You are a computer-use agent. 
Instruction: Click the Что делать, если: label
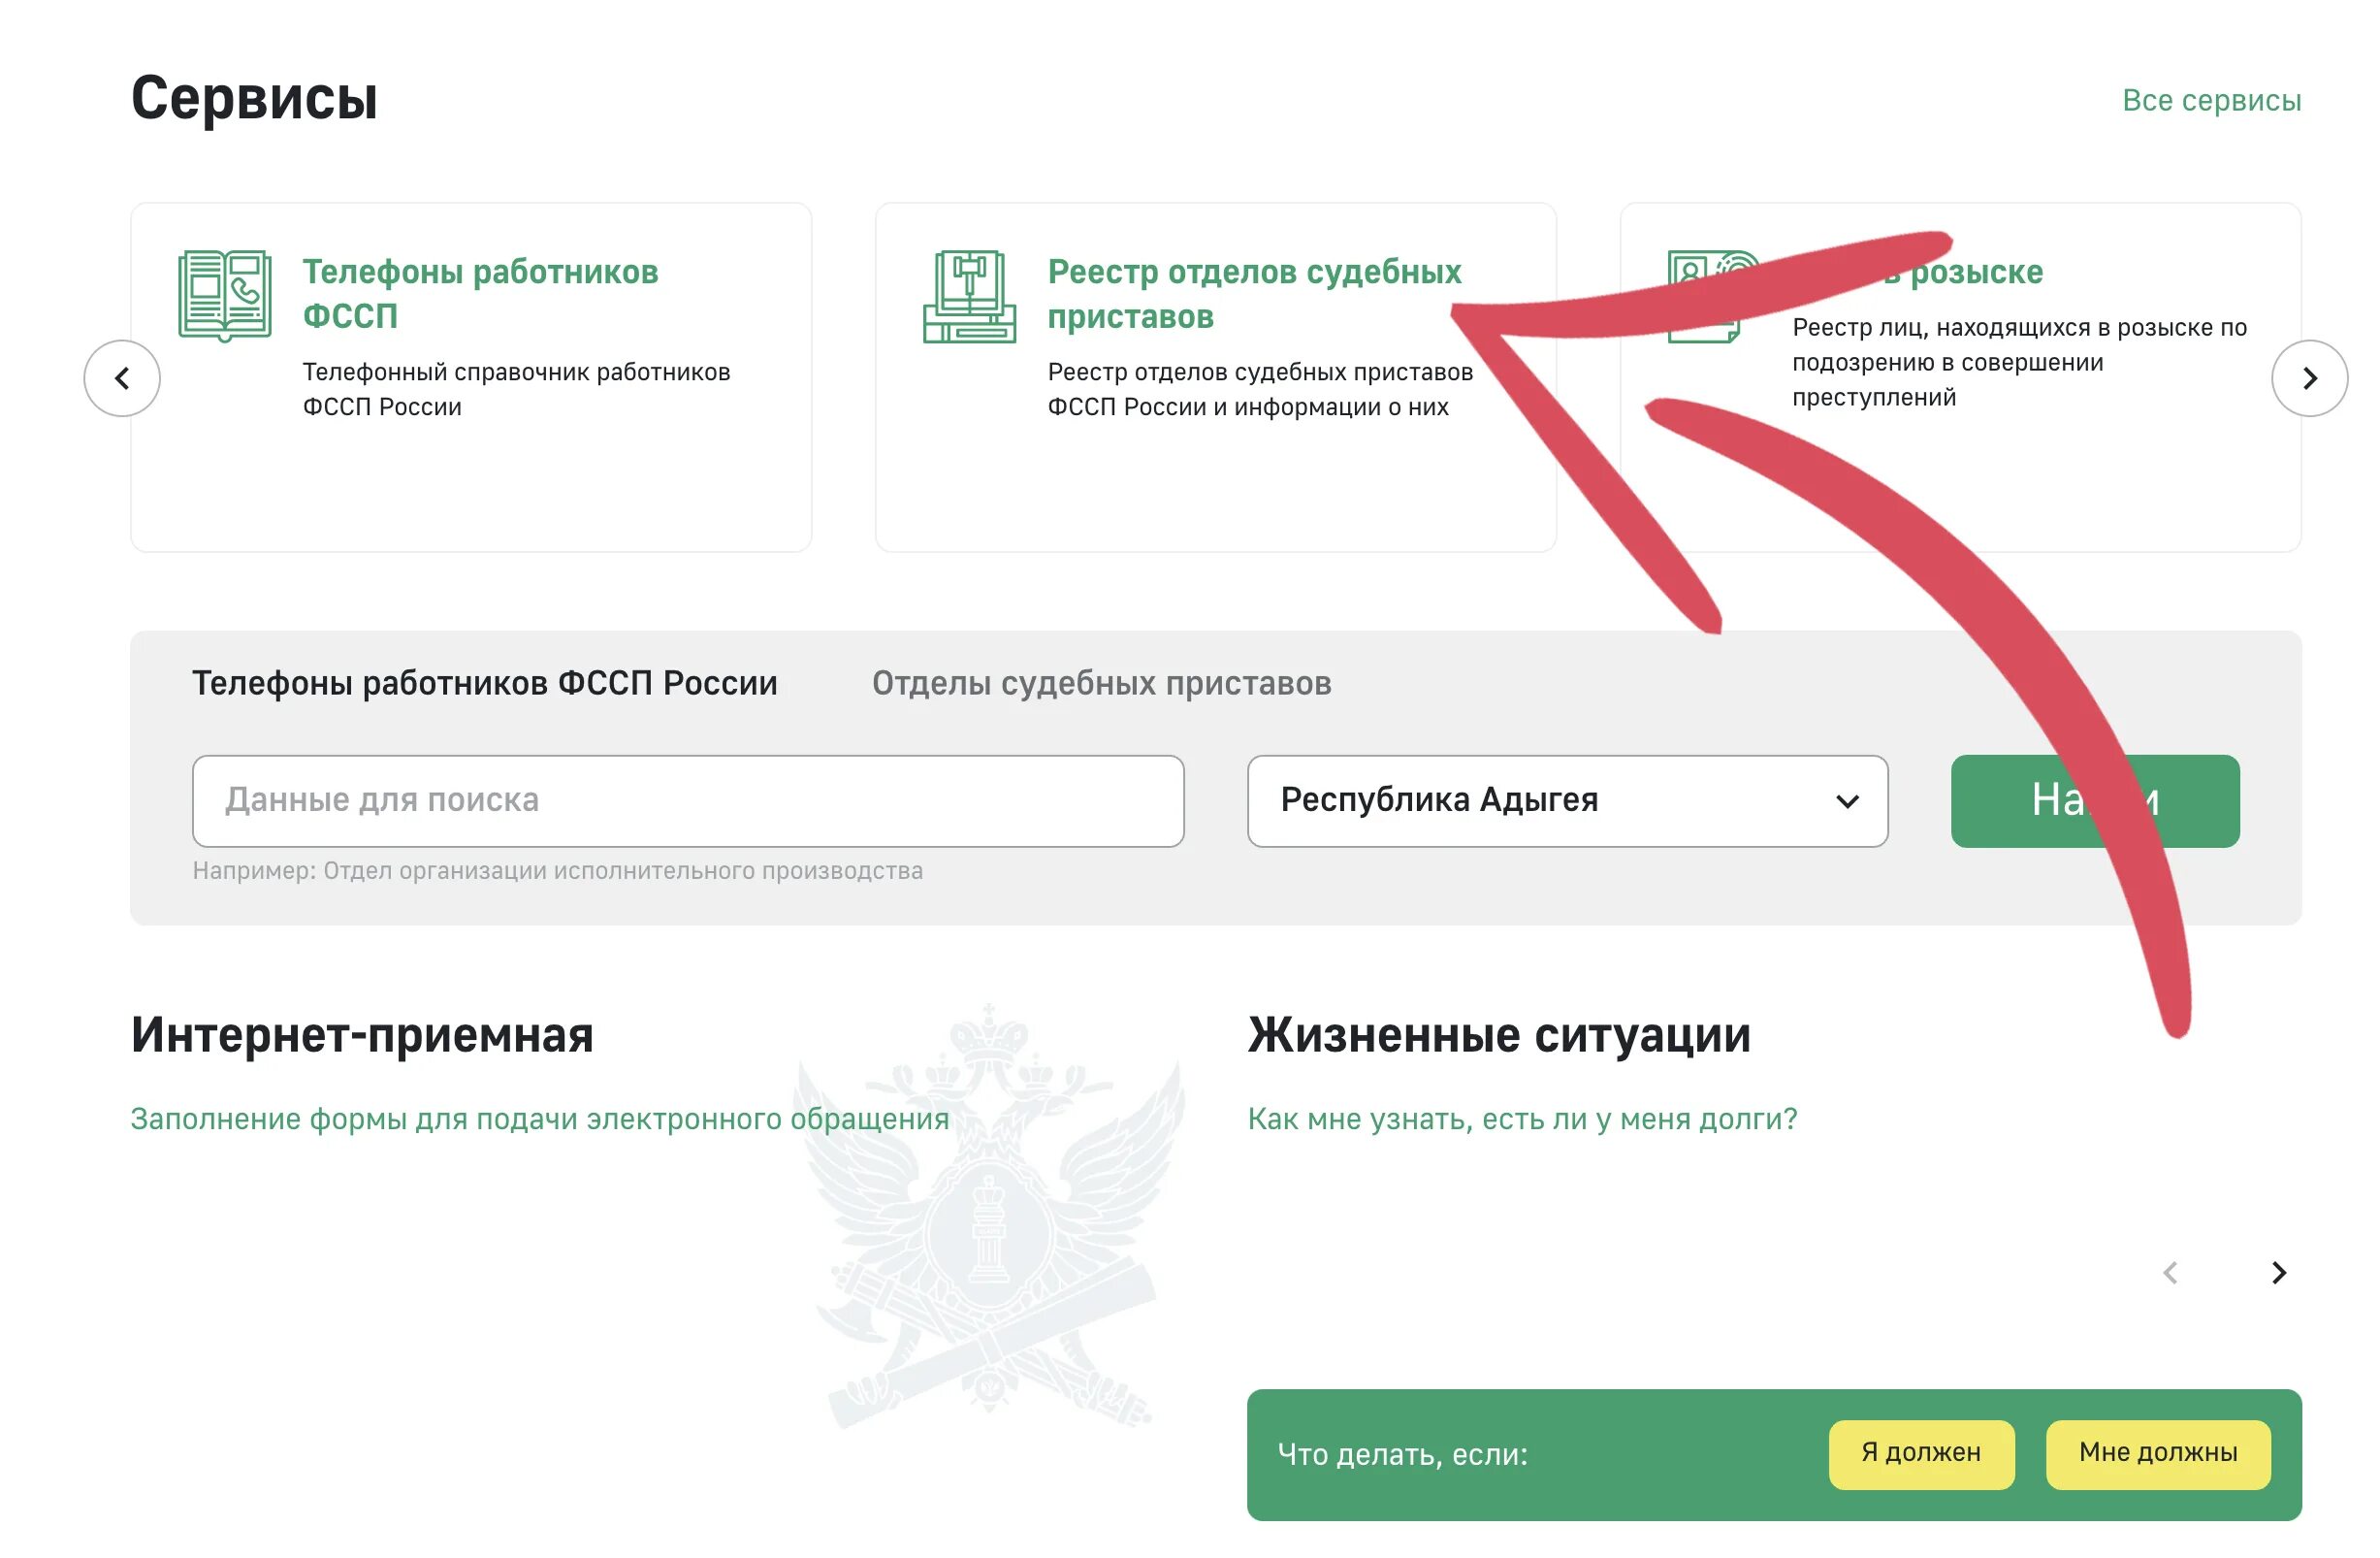[1402, 1453]
